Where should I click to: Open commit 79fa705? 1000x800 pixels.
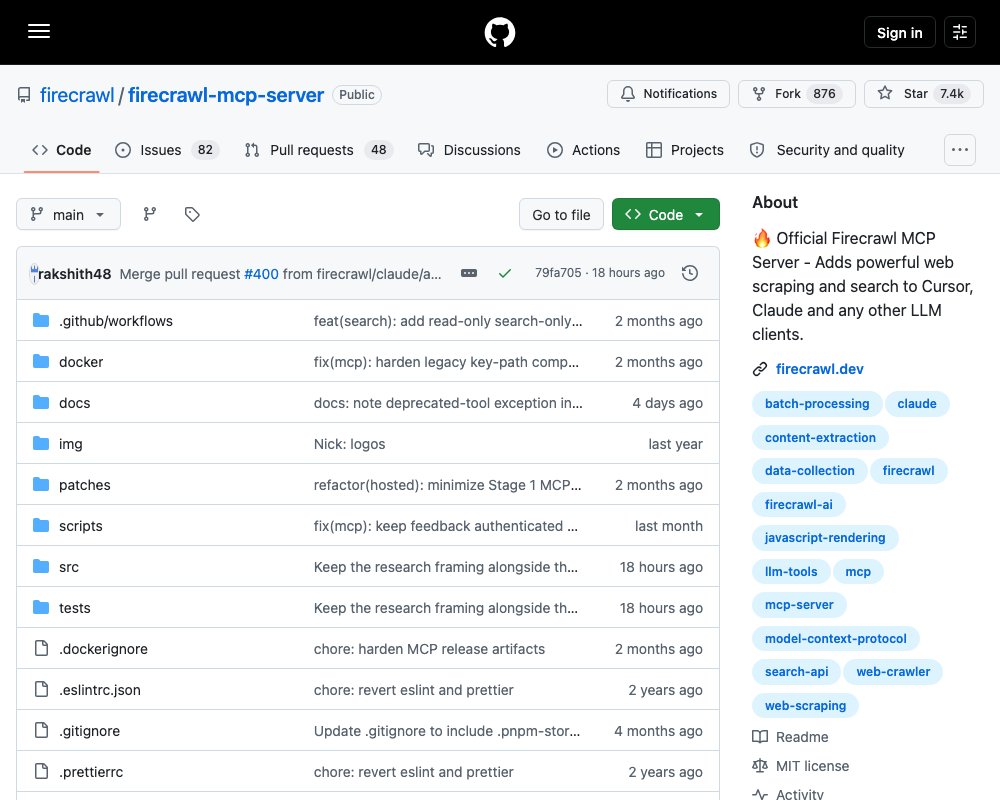[558, 272]
